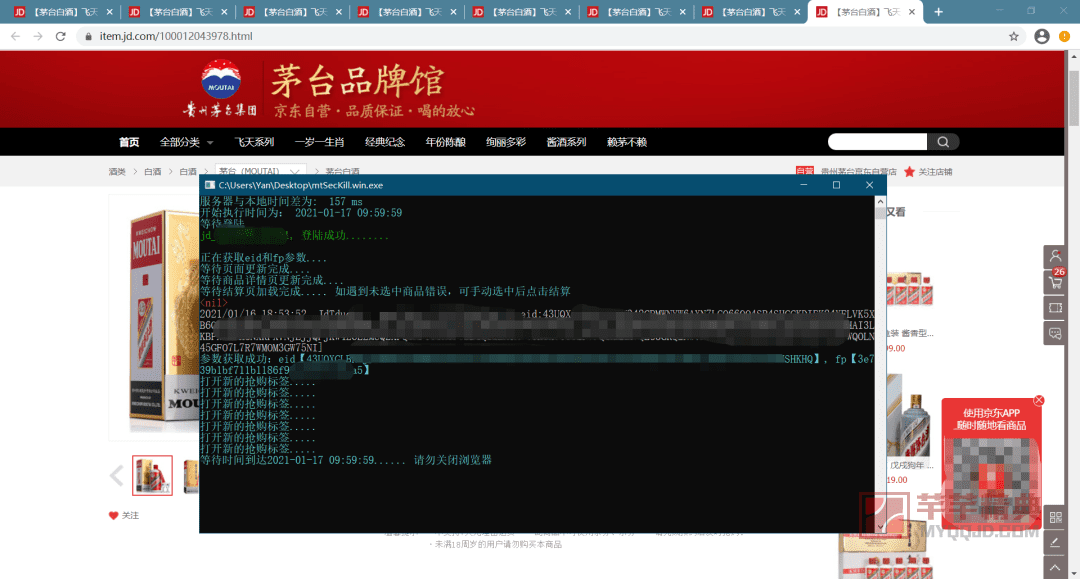Click console line 开始执行时间为: 2021-01-17 09:59:59
Viewport: 1080px width, 579px height.
tap(301, 213)
